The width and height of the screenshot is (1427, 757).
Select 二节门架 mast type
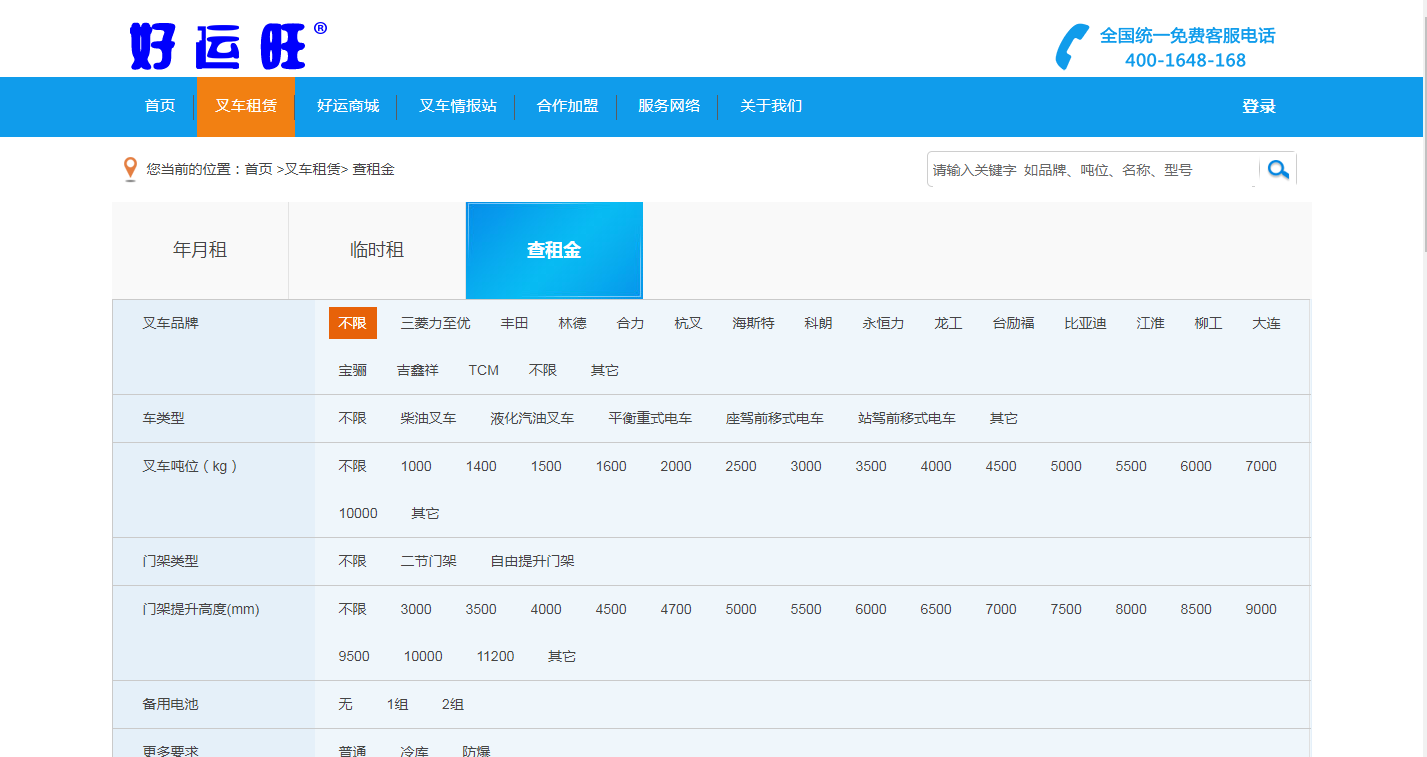coord(429,561)
